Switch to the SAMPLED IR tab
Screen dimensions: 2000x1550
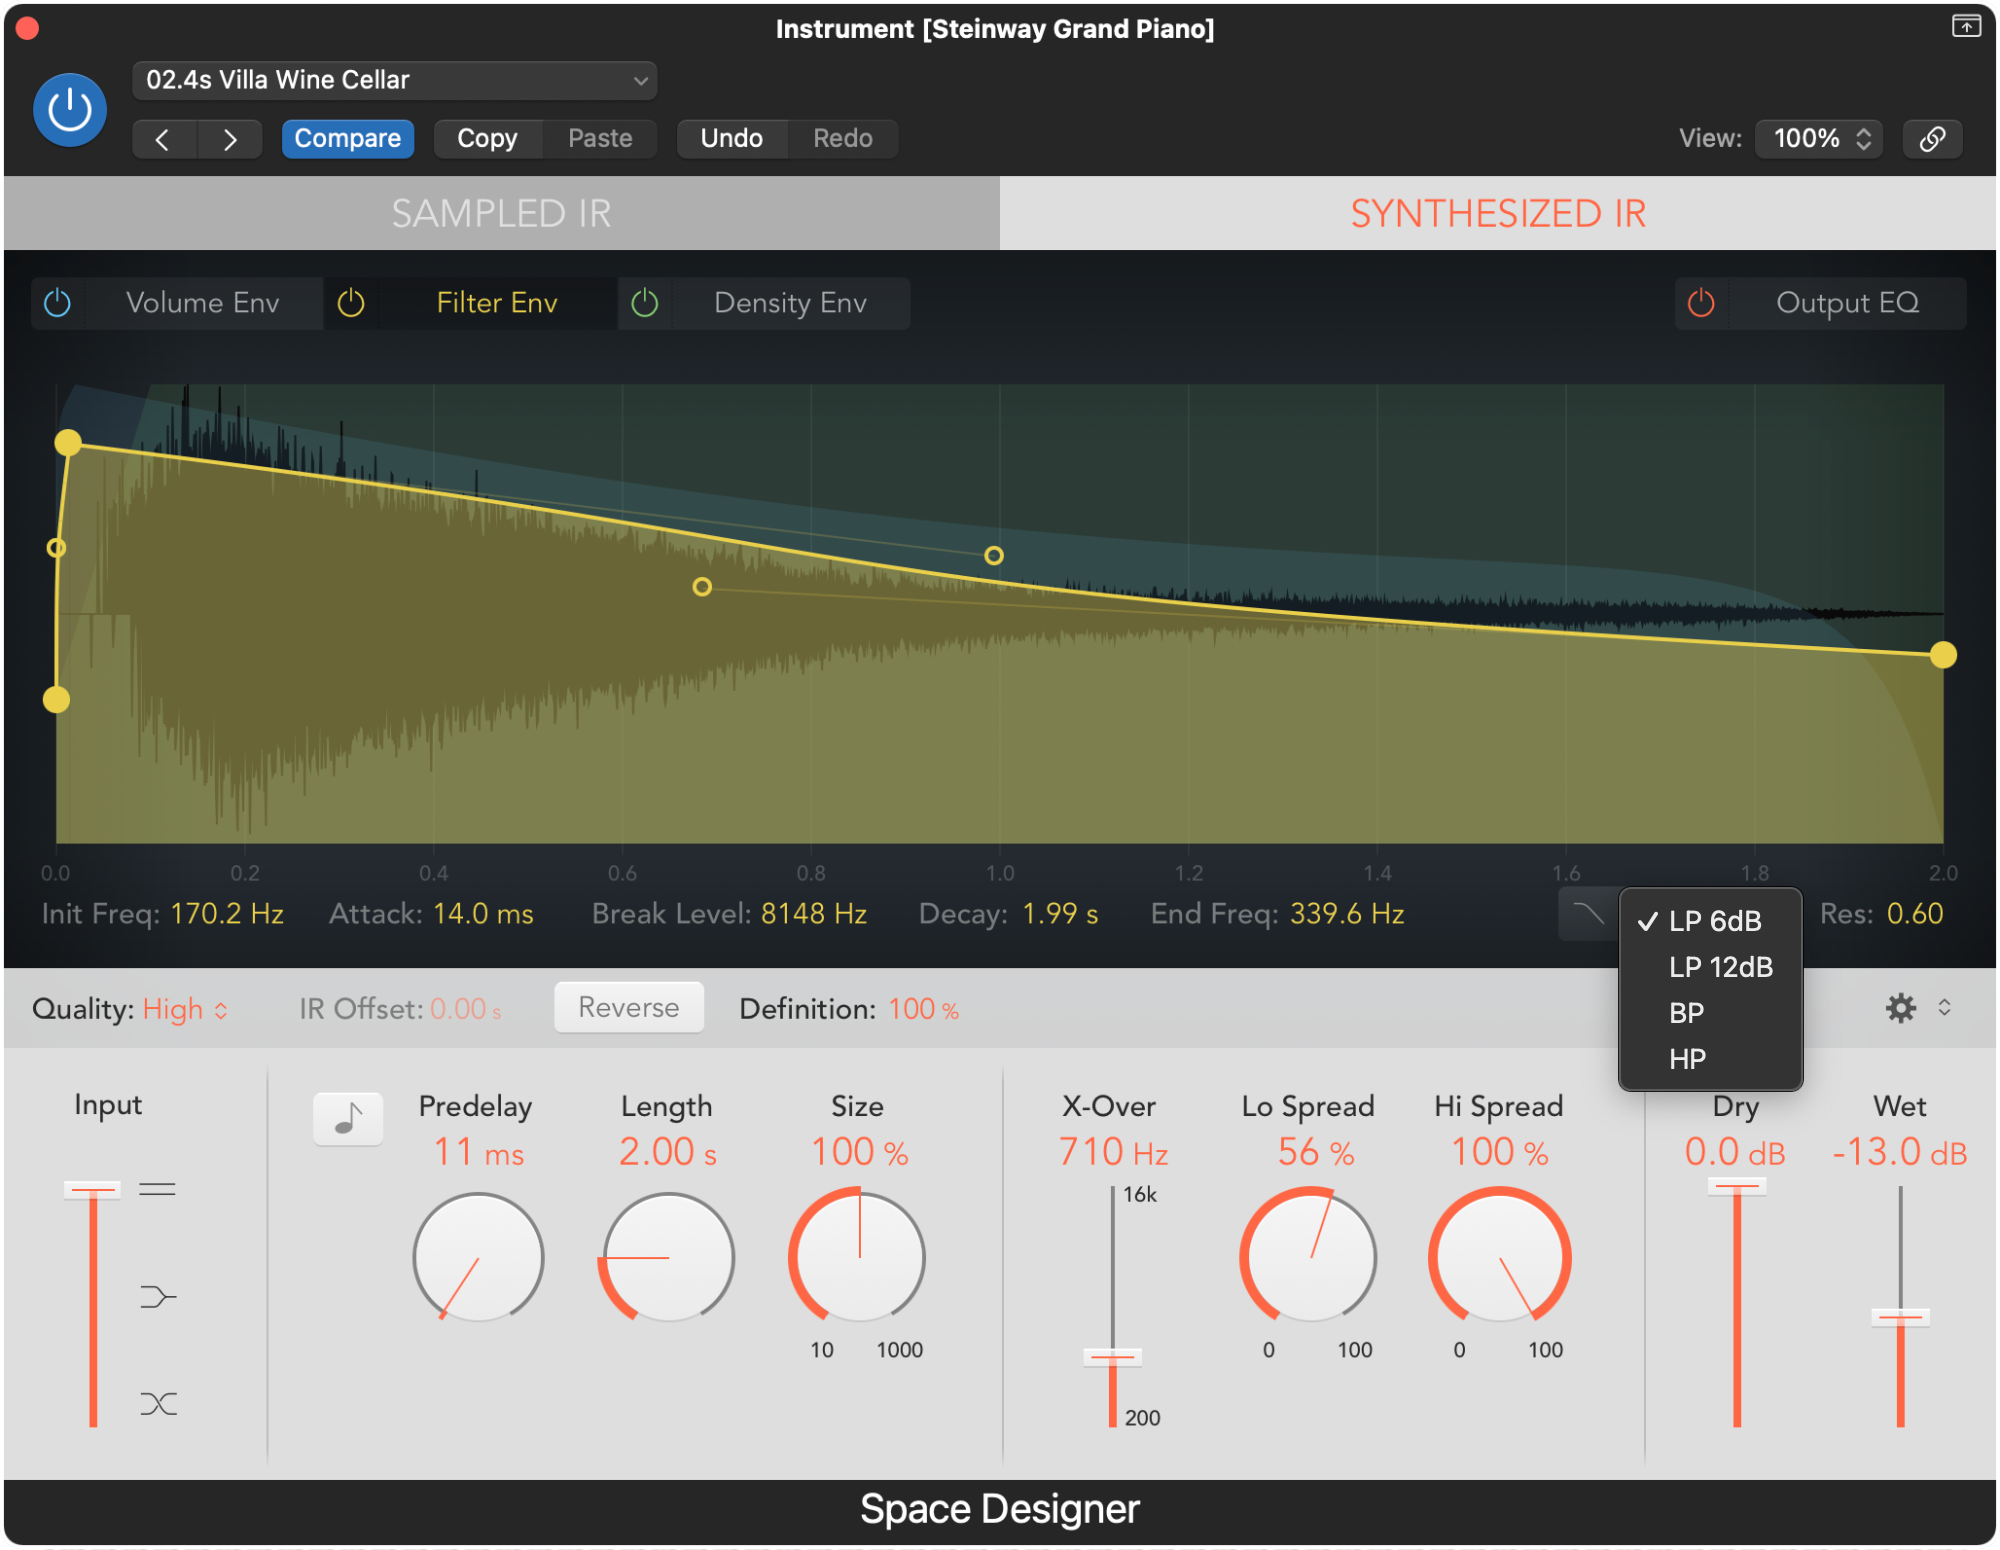coord(501,213)
